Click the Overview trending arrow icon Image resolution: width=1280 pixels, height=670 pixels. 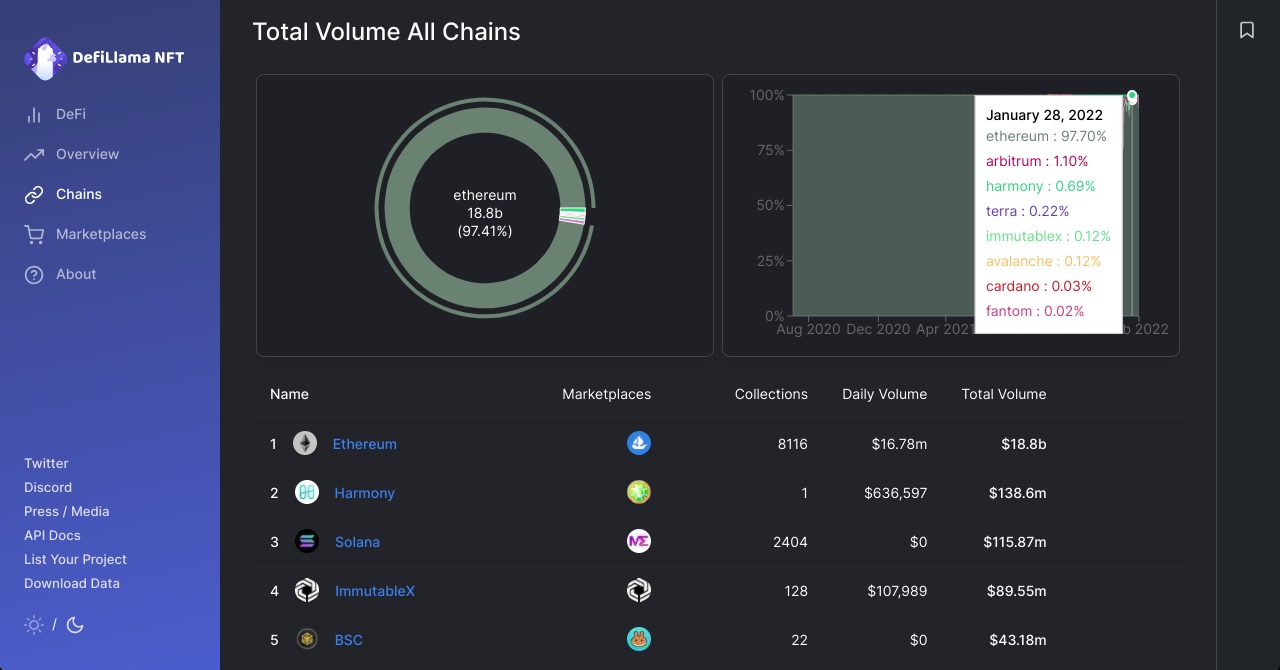pyautogui.click(x=34, y=155)
